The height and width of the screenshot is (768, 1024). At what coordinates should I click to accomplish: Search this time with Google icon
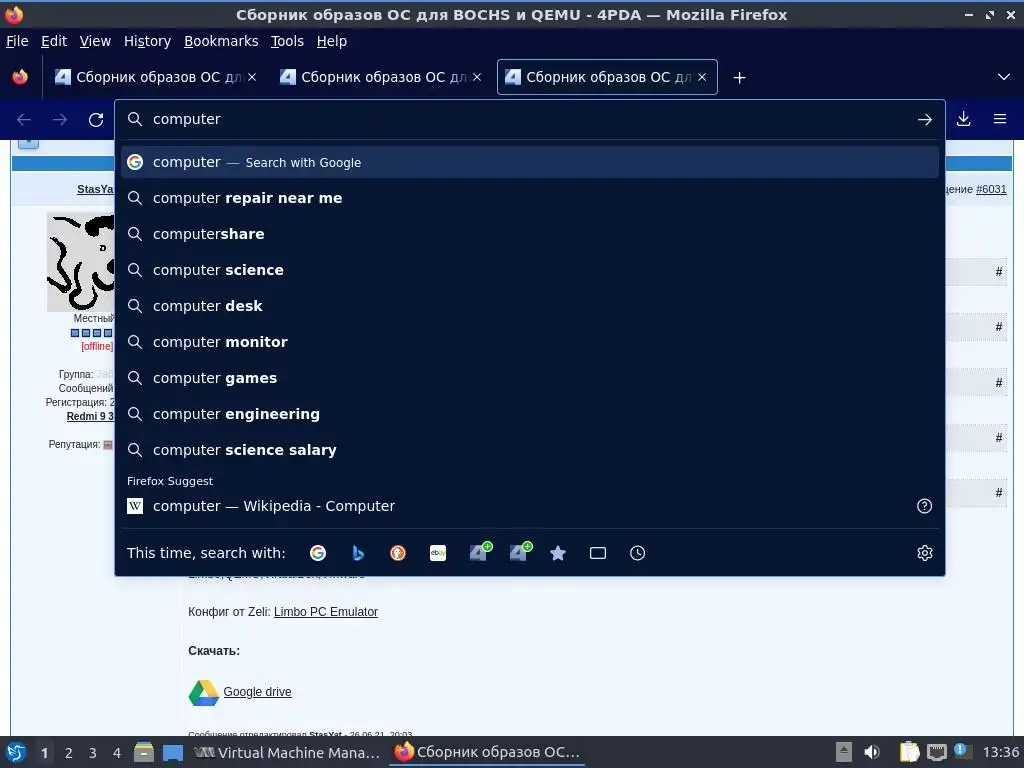click(x=318, y=553)
